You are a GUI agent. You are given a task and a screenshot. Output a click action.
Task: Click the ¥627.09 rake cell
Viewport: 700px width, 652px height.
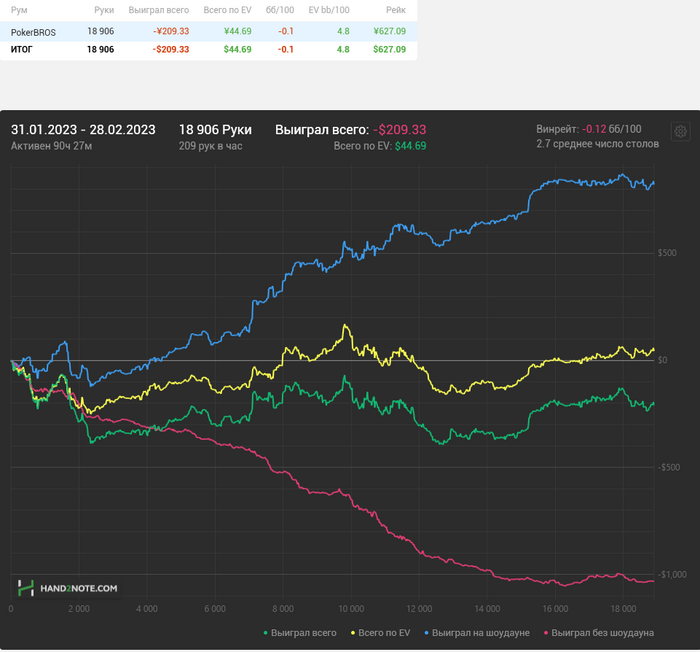click(389, 31)
